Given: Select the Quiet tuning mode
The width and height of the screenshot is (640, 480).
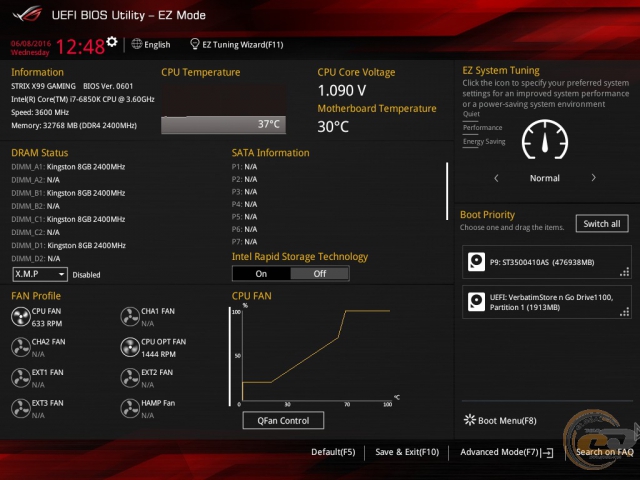Looking at the screenshot, I should tap(471, 114).
